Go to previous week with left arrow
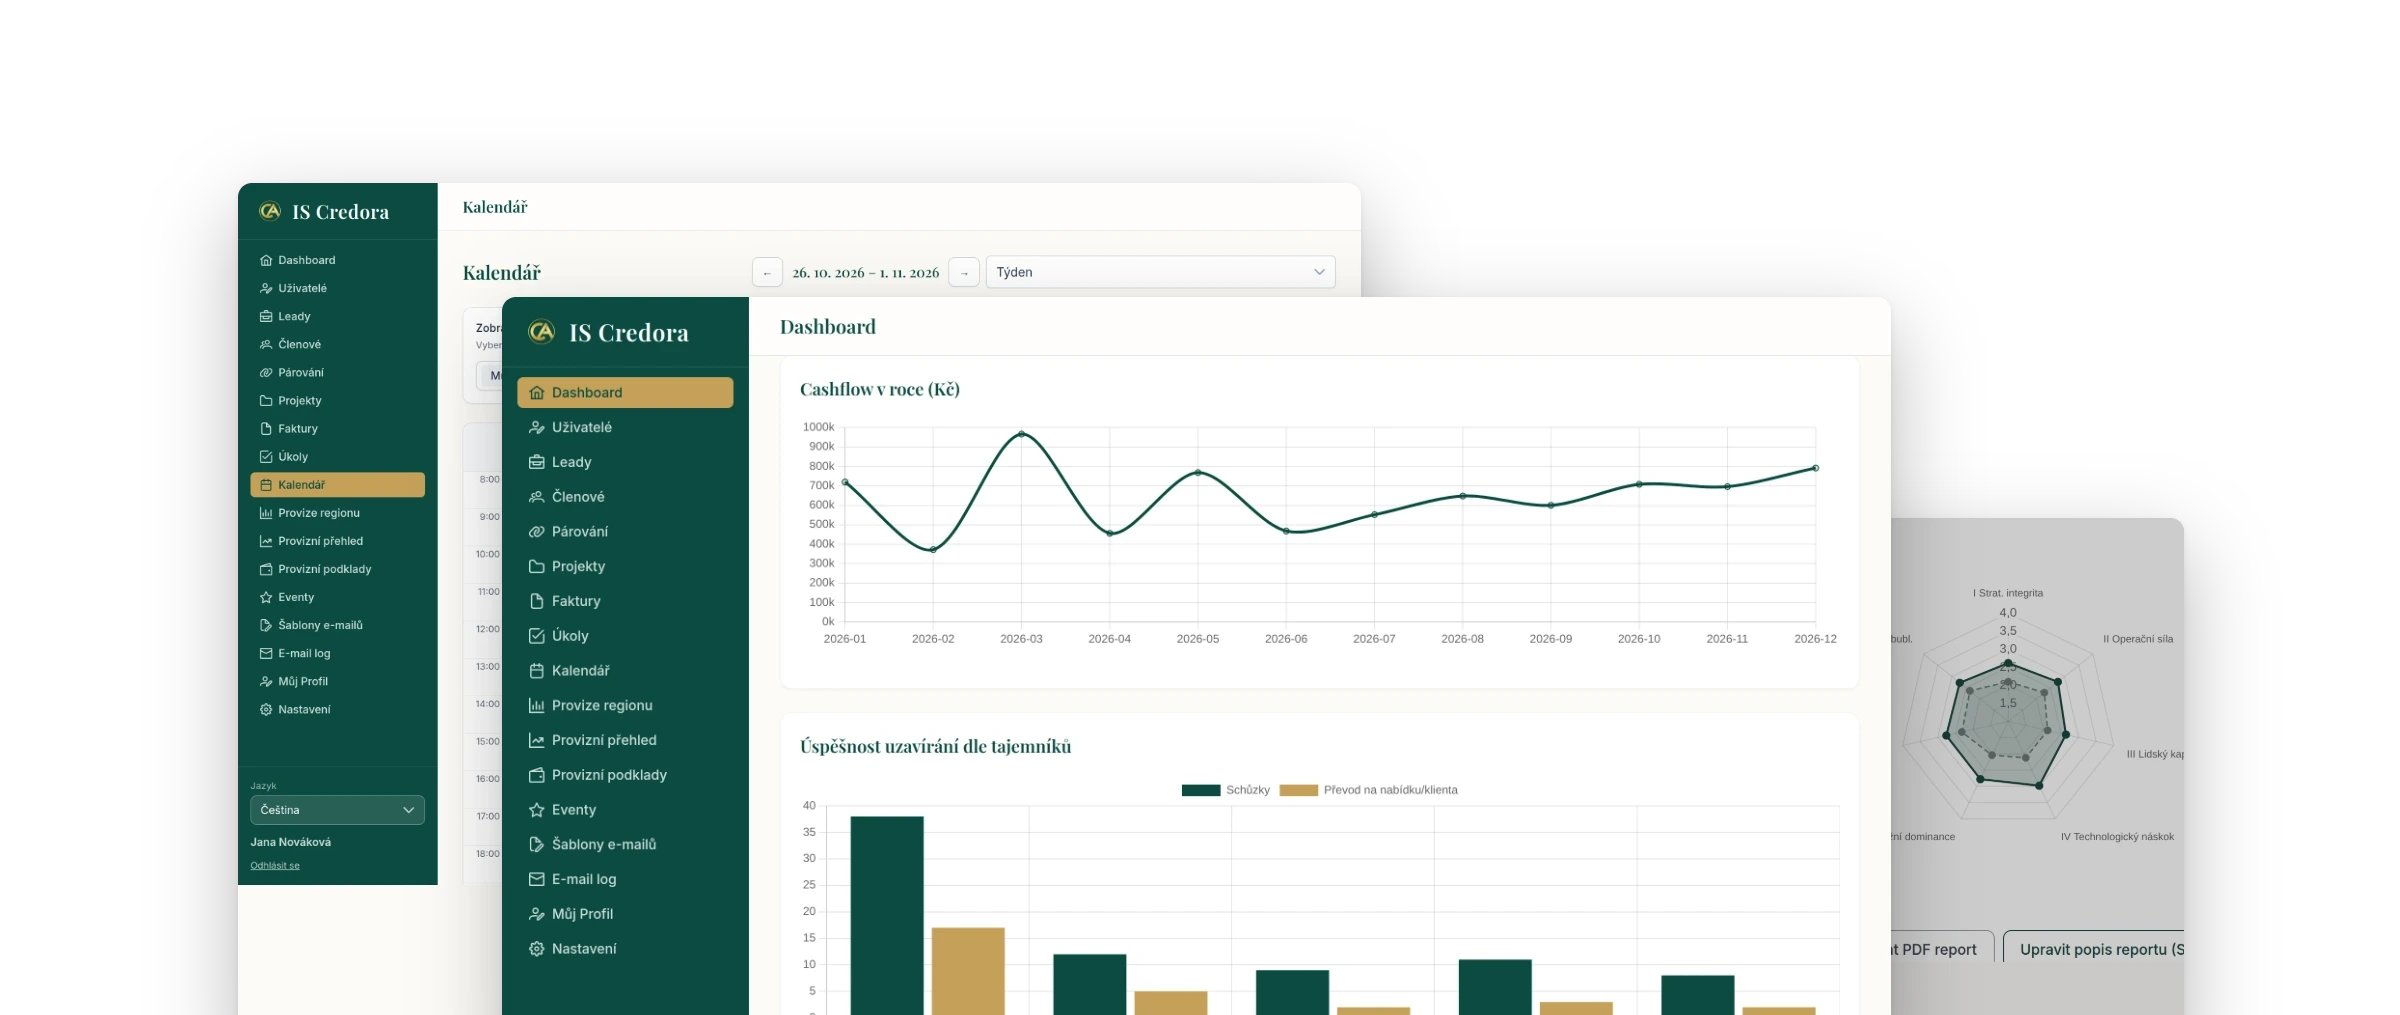 click(767, 272)
